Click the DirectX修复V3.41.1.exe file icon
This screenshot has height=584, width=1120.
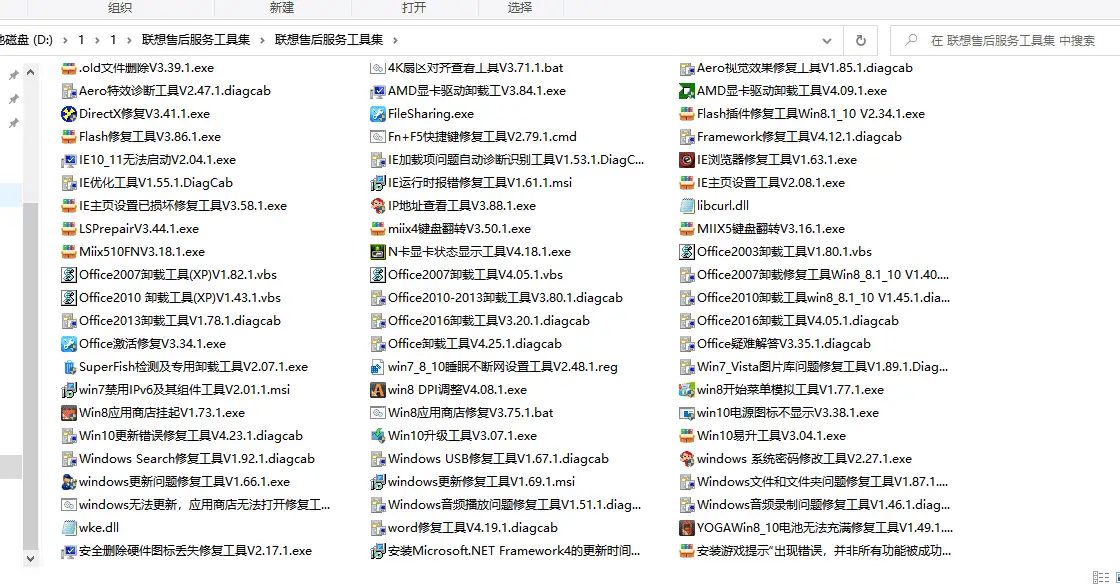pos(69,114)
